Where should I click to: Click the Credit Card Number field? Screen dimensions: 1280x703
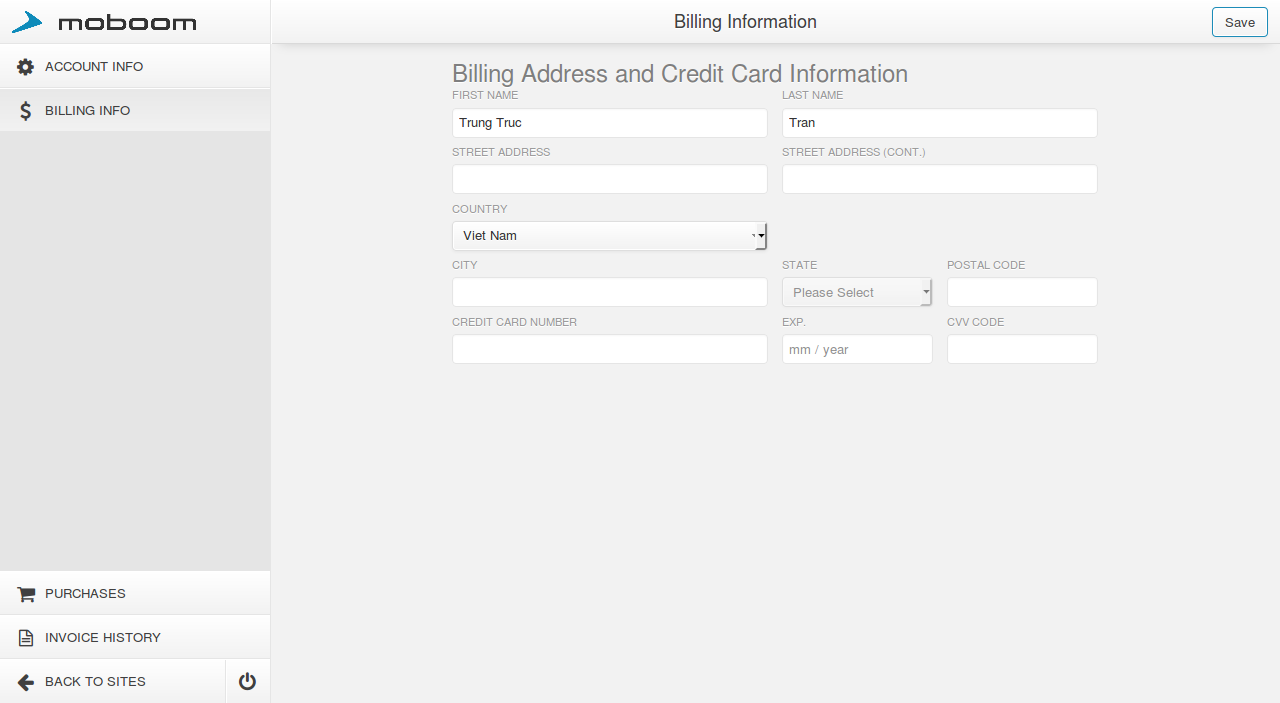point(609,349)
